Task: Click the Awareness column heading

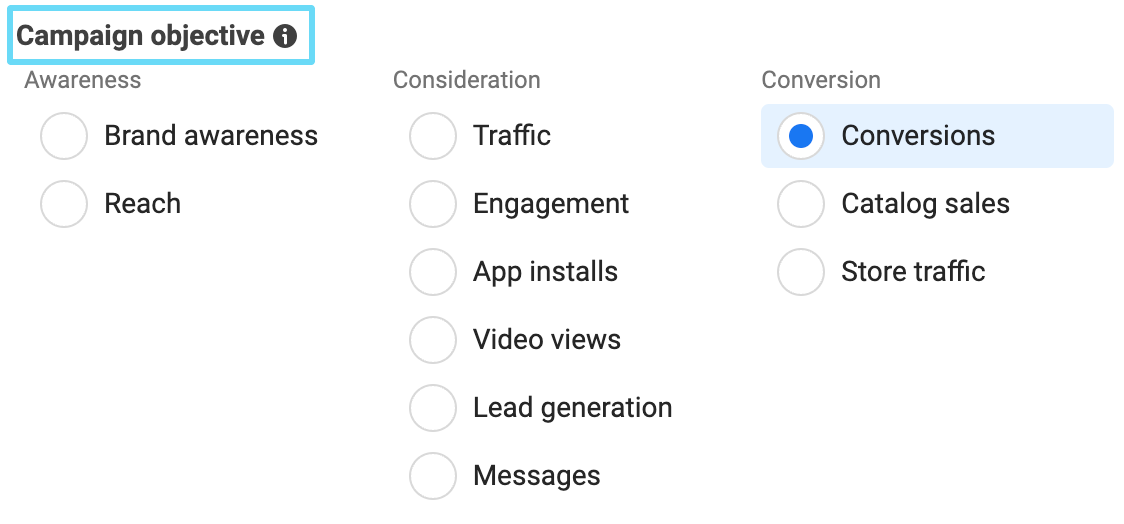Action: point(83,80)
